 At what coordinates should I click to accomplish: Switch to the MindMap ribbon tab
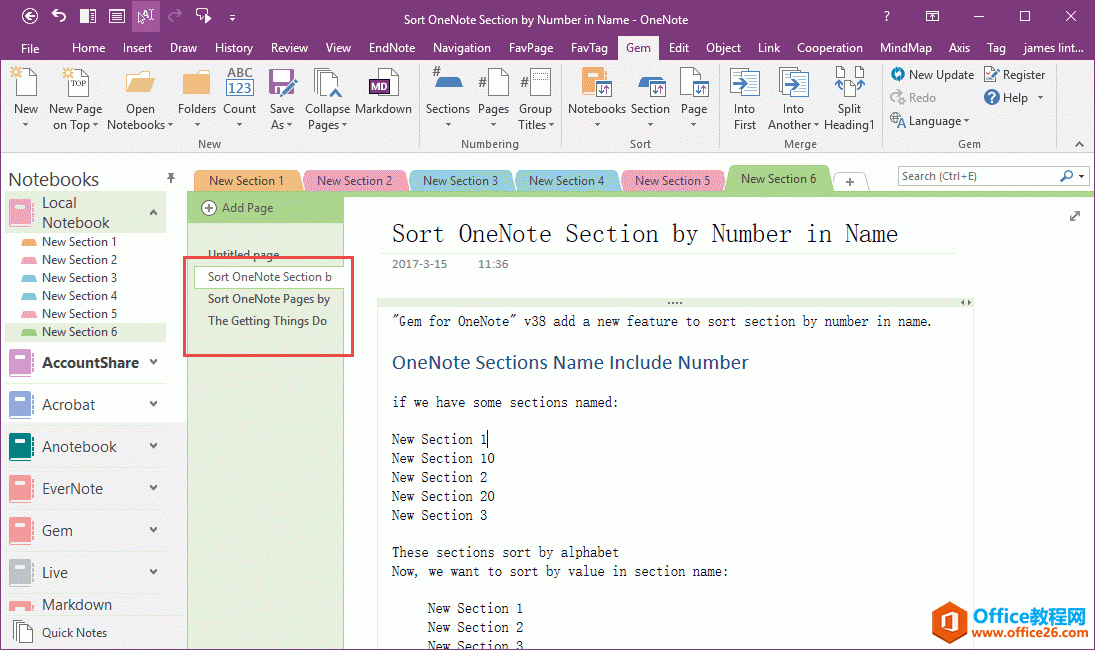click(x=906, y=47)
